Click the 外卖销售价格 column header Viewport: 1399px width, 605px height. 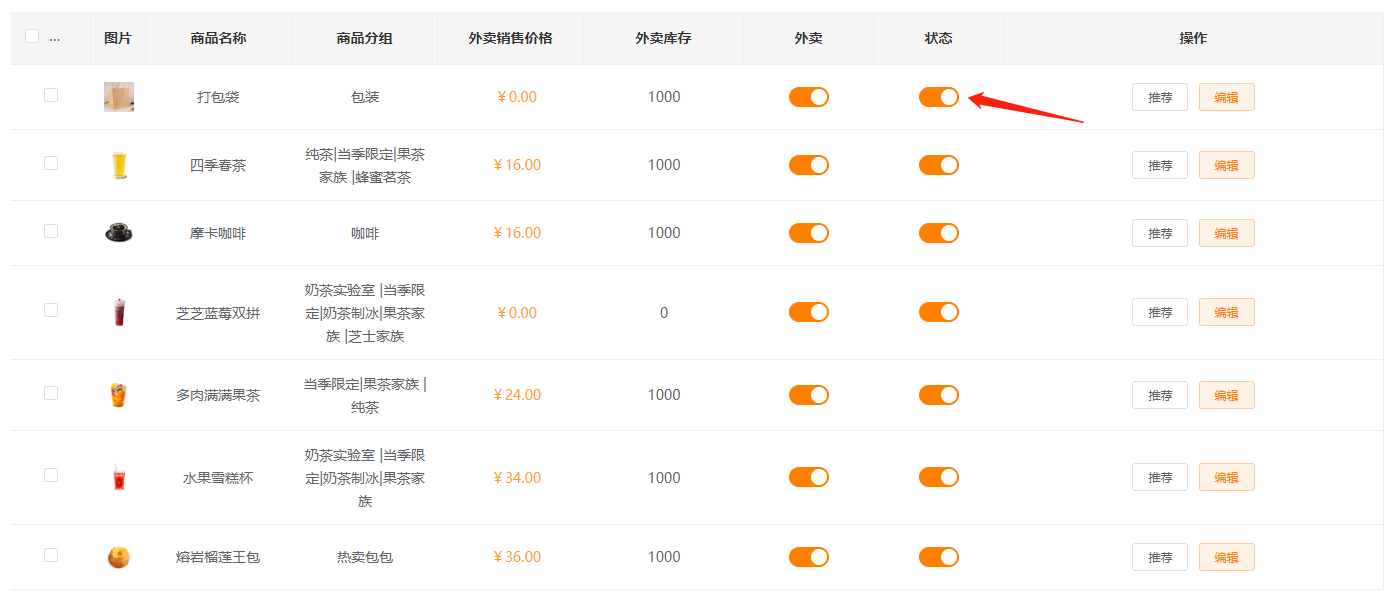click(x=510, y=38)
